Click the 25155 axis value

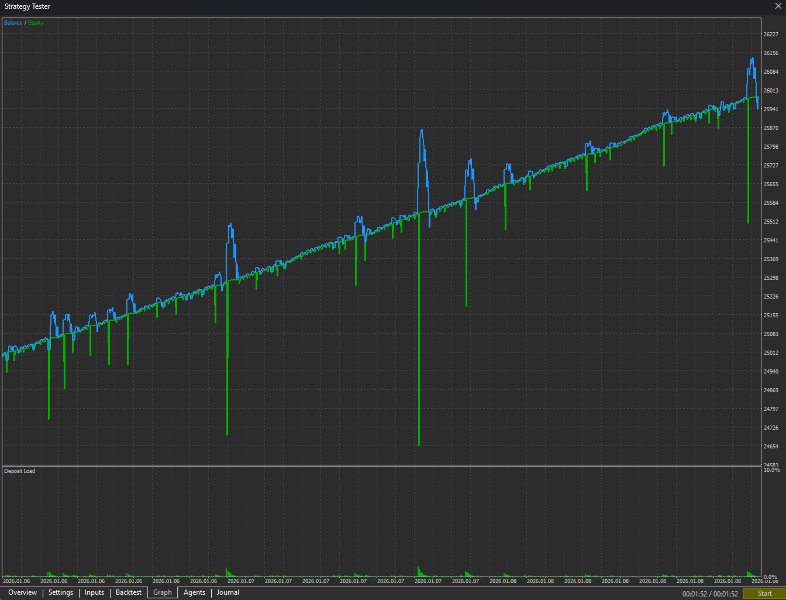pyautogui.click(x=771, y=315)
